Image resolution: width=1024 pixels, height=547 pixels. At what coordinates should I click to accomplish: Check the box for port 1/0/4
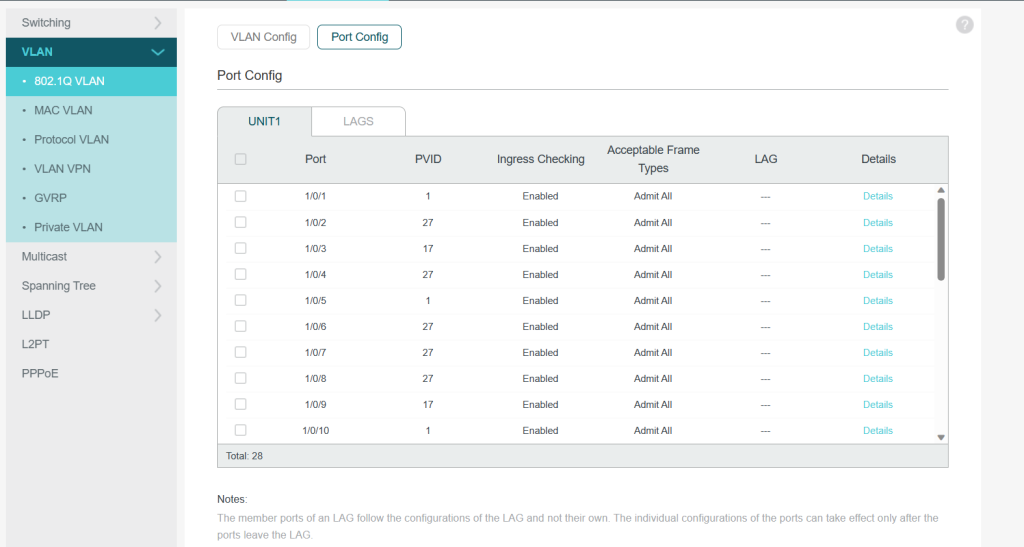[240, 274]
